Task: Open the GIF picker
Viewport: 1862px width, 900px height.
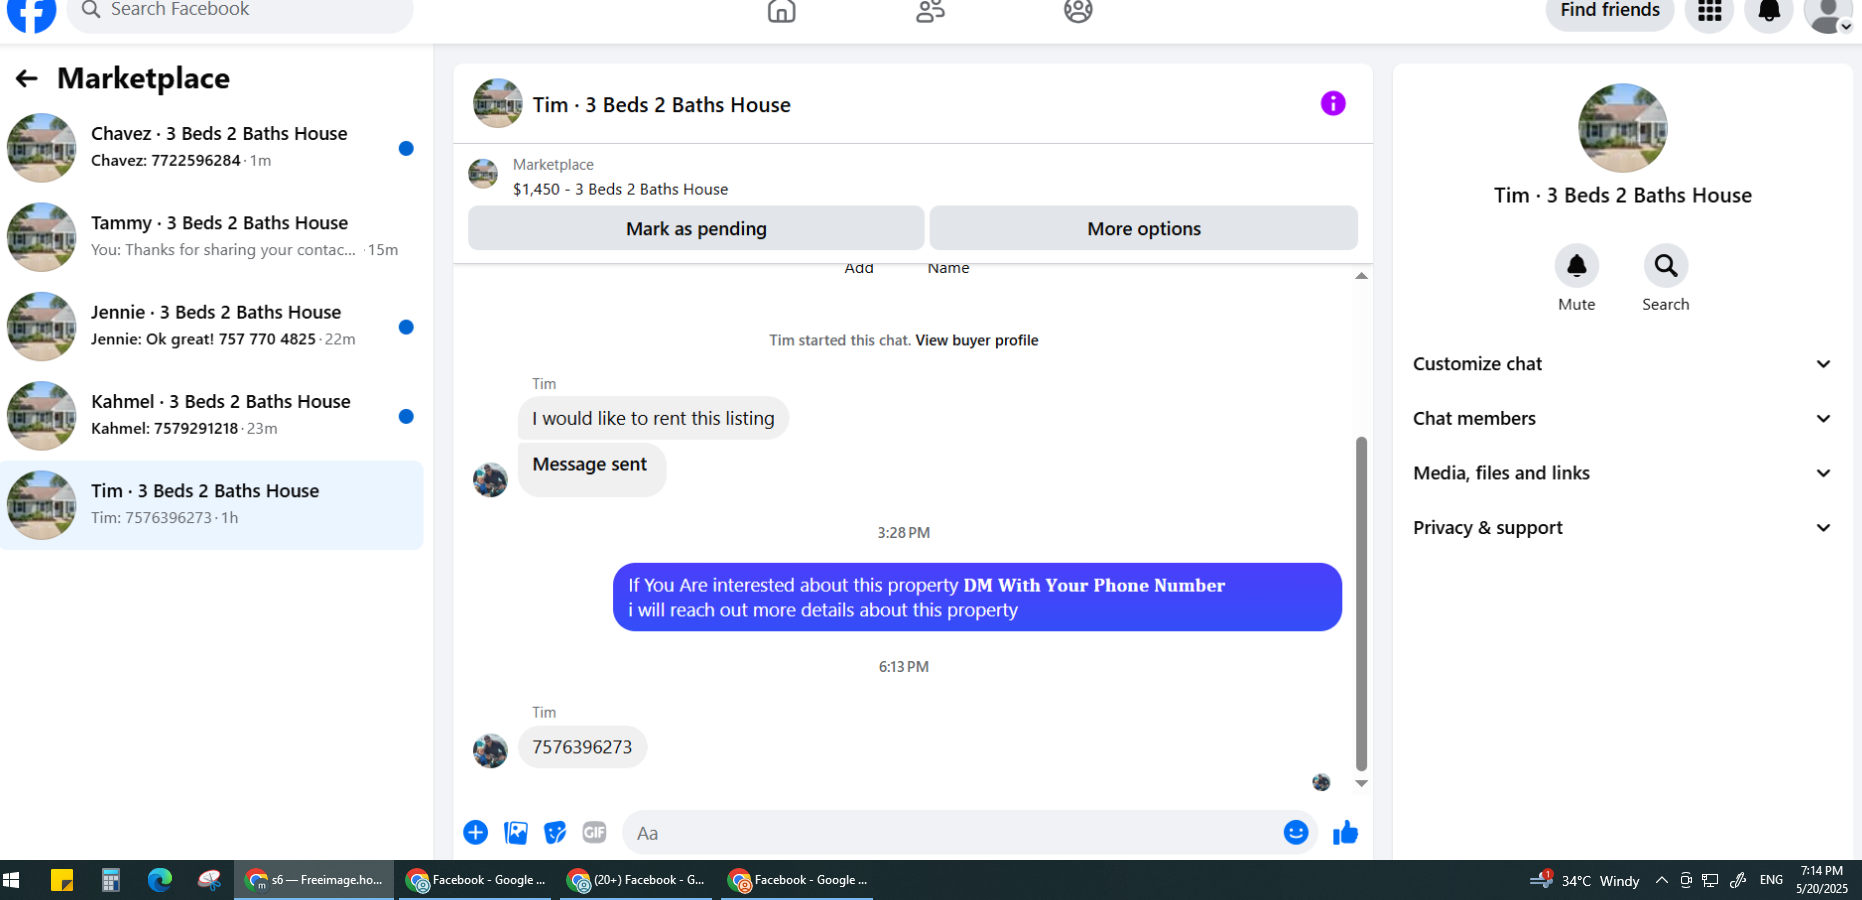Action: (594, 832)
